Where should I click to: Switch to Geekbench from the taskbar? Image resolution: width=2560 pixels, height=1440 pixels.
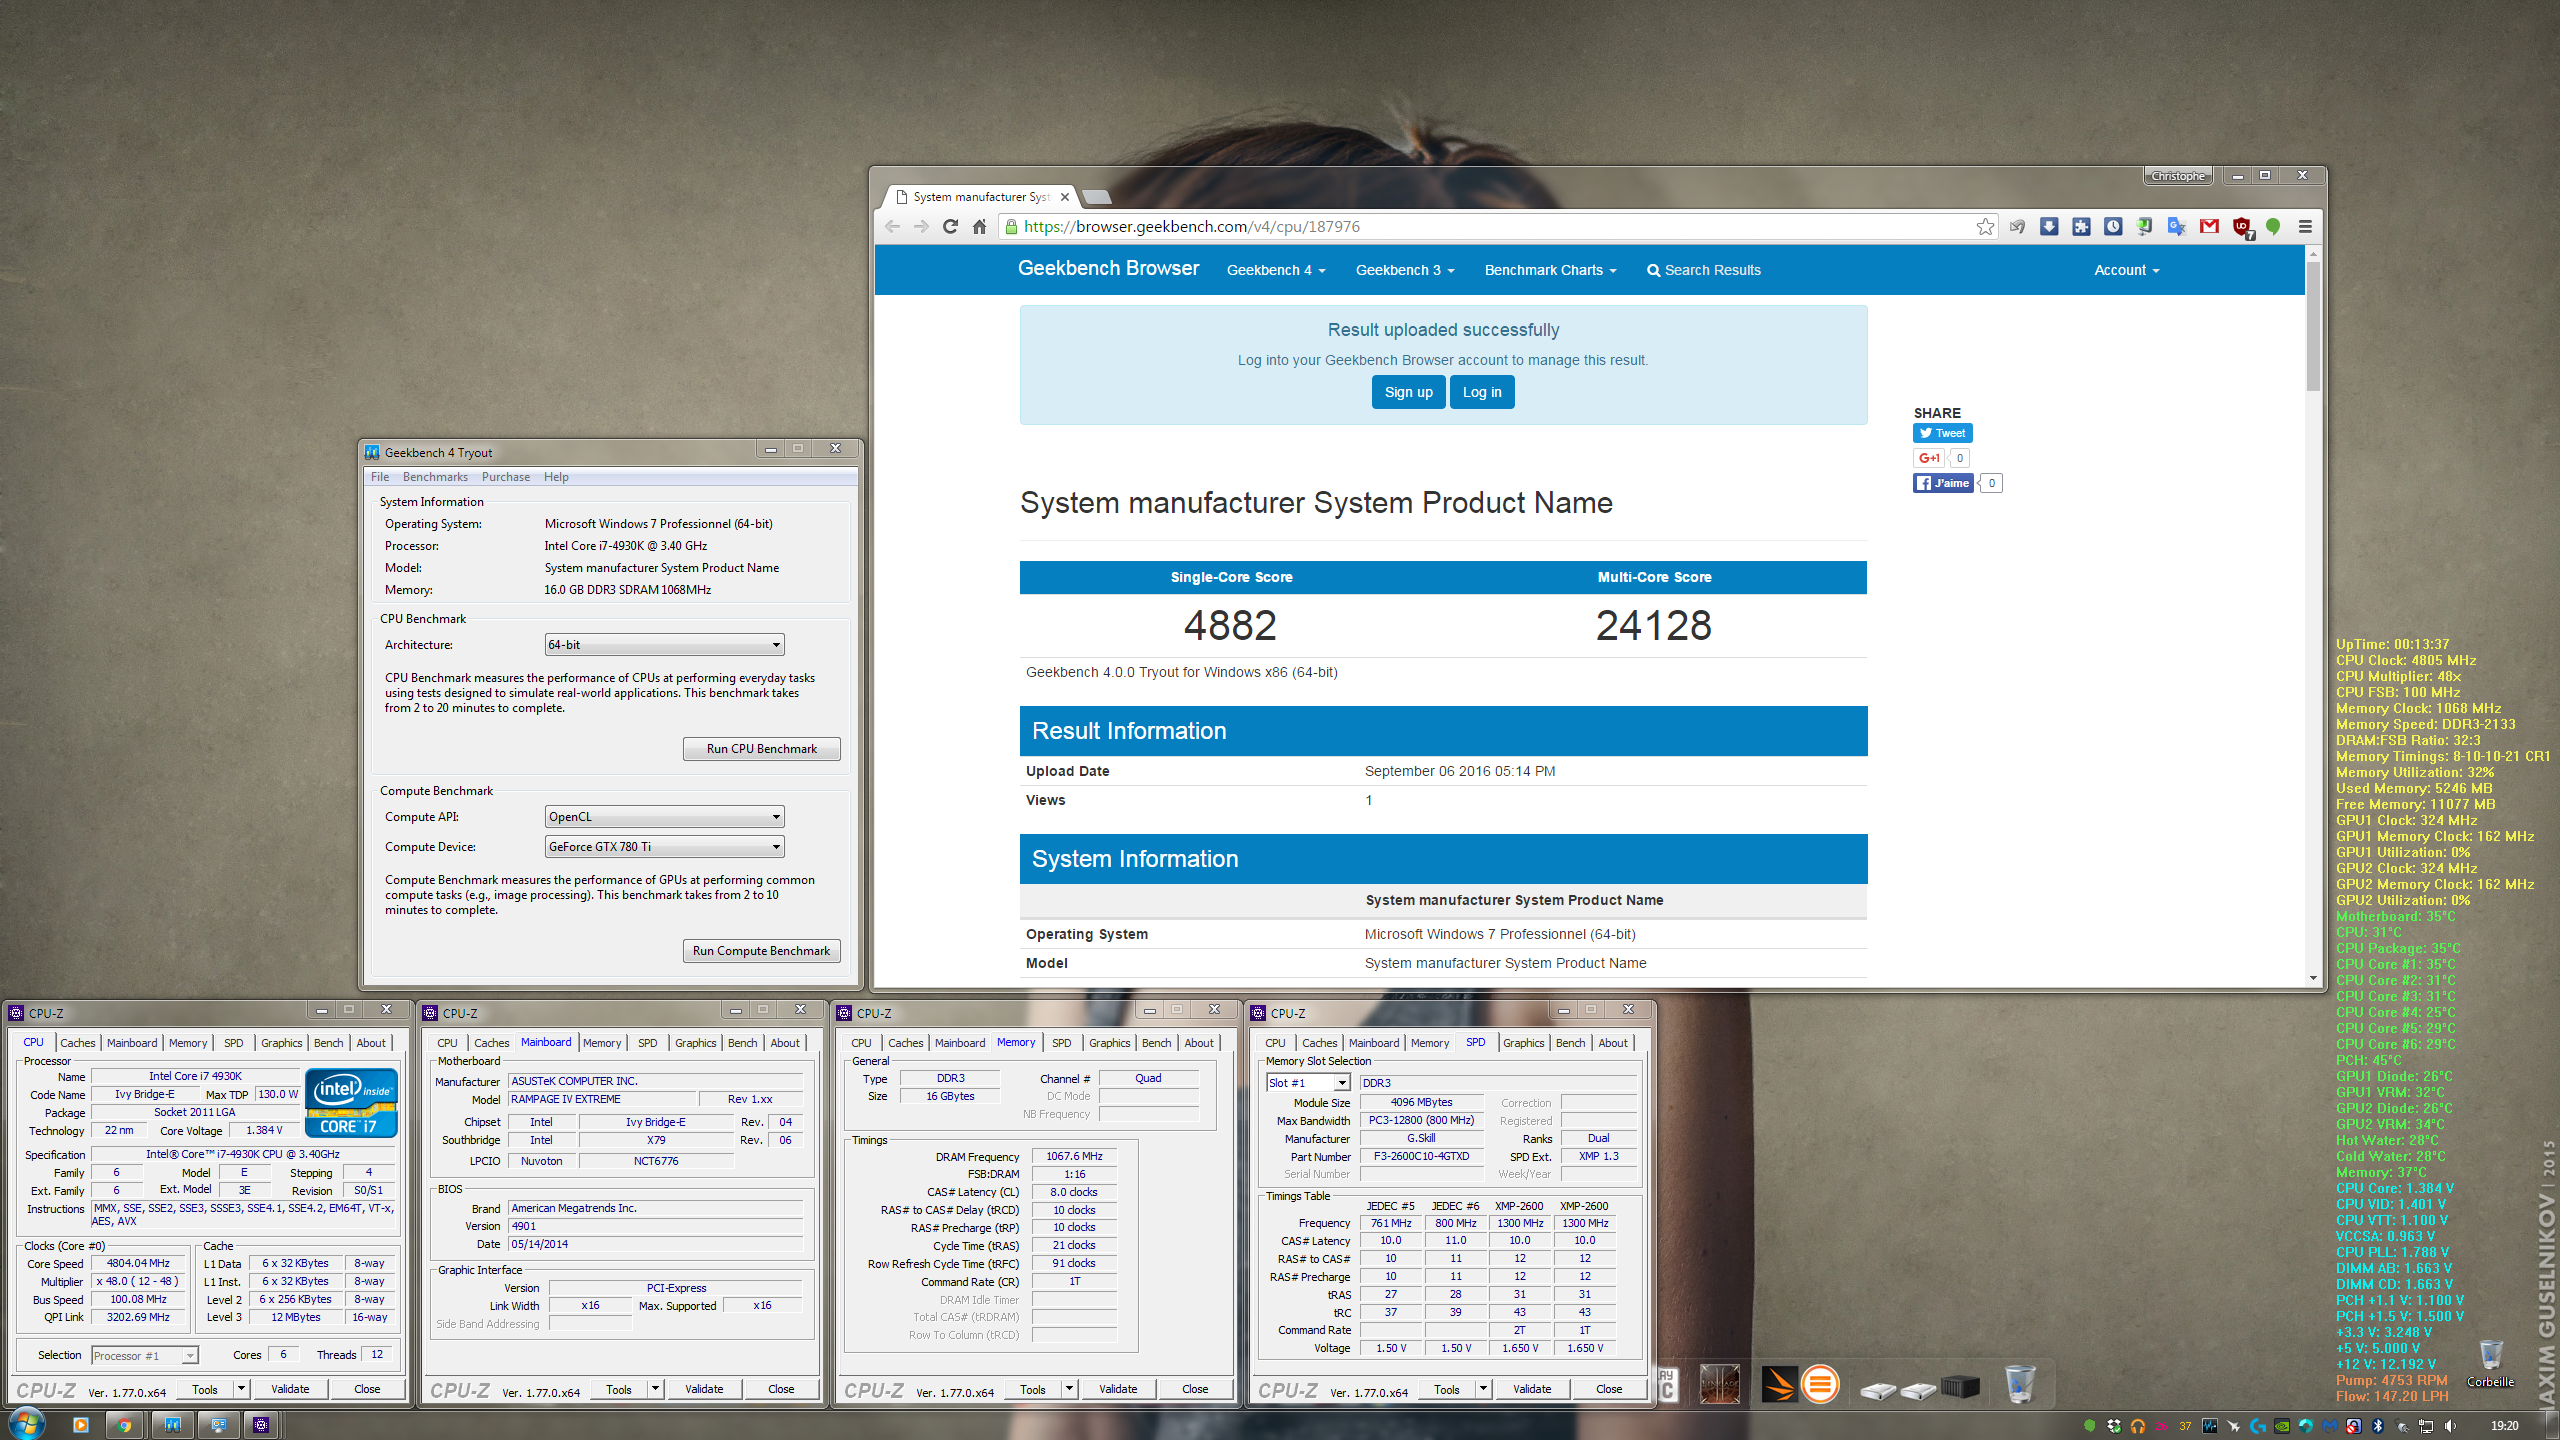(x=172, y=1425)
